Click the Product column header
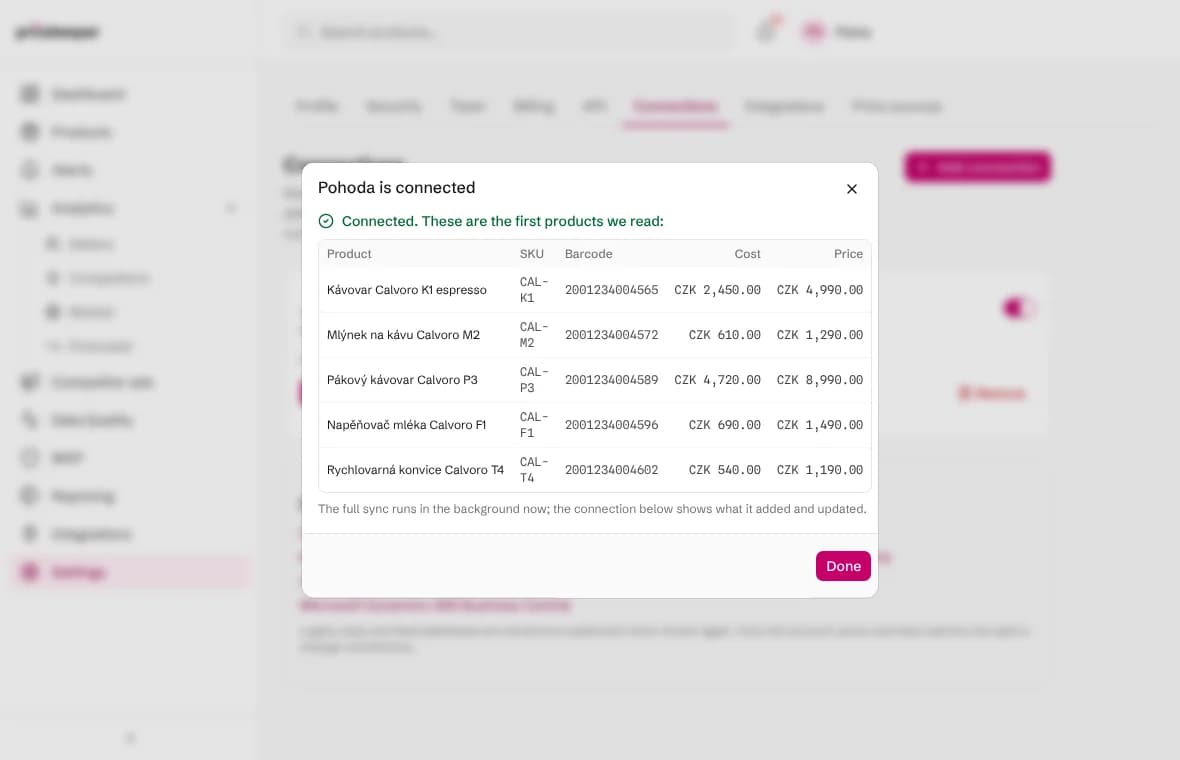 pyautogui.click(x=349, y=254)
